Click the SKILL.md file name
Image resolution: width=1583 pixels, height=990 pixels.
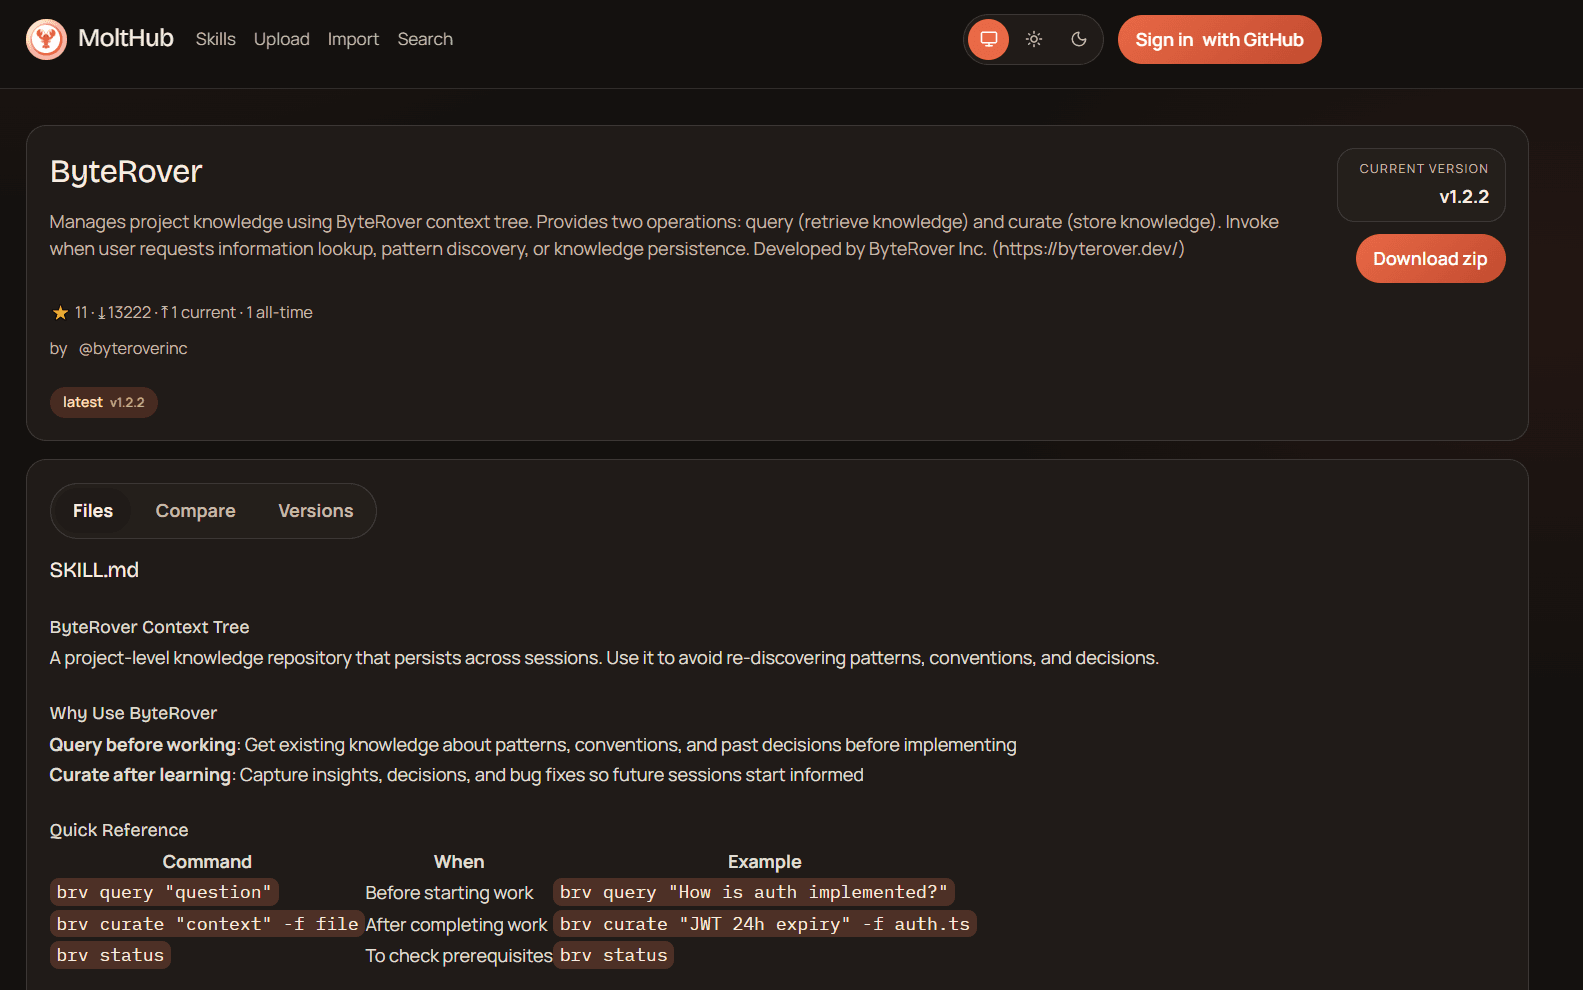(x=94, y=570)
